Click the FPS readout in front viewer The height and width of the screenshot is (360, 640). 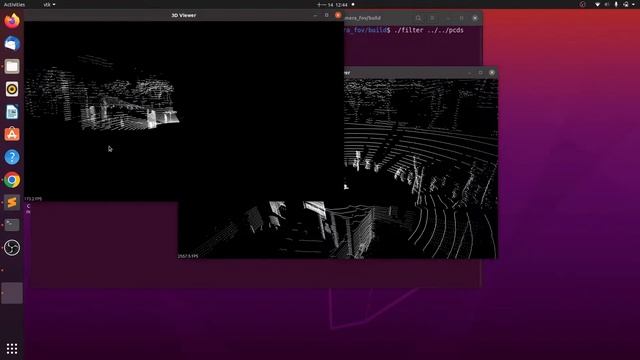[x=33, y=199]
